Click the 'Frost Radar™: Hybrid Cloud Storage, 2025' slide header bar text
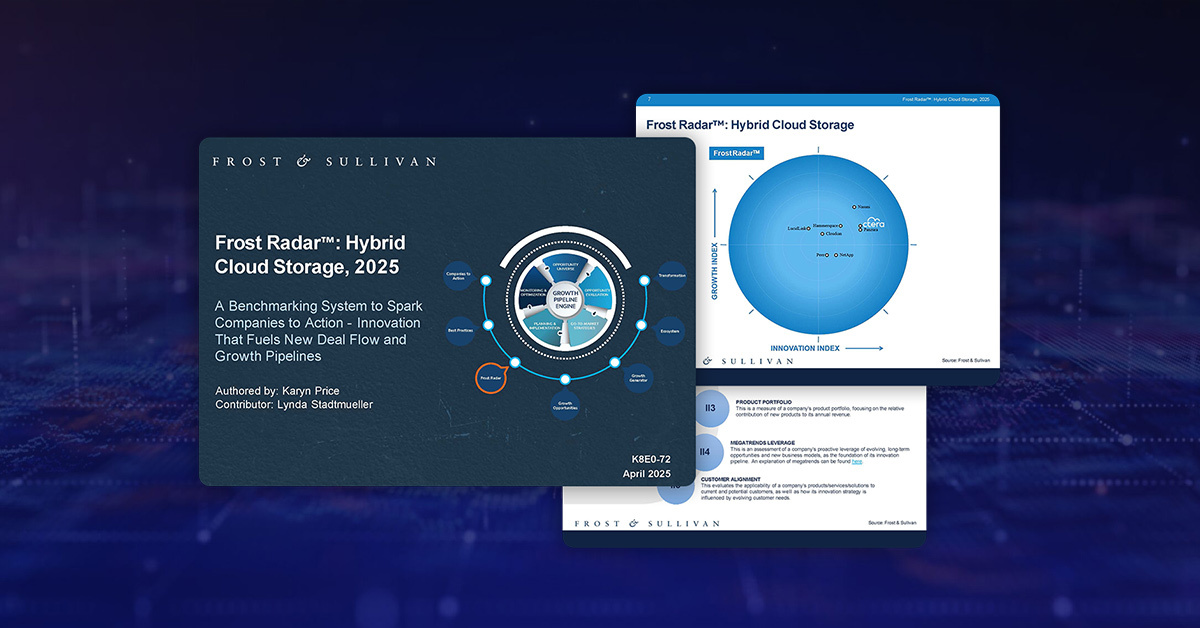 pyautogui.click(x=945, y=99)
